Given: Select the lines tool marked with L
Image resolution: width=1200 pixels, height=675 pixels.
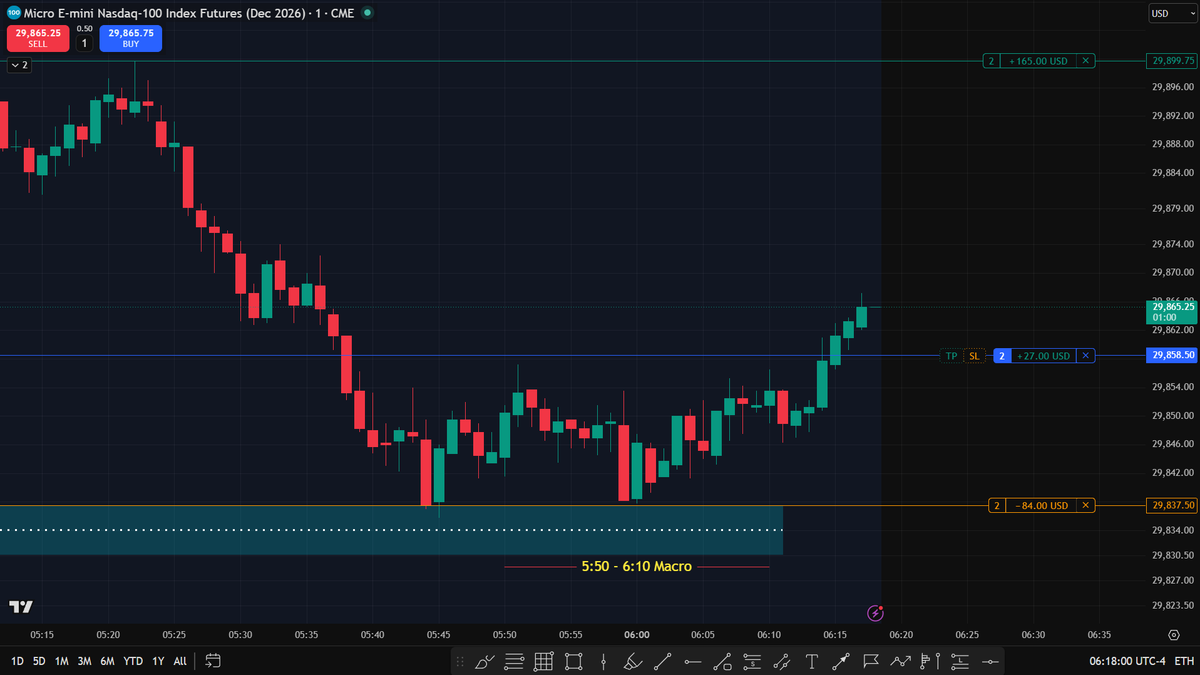Looking at the screenshot, I should (x=960, y=661).
